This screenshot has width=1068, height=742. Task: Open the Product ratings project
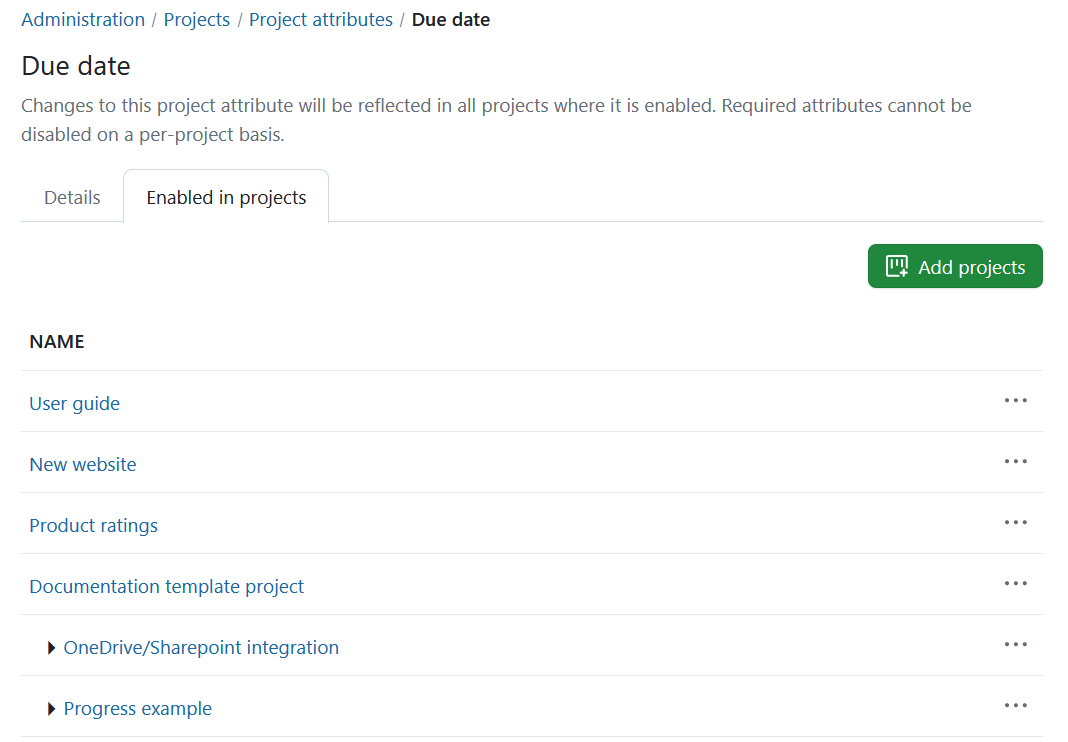pyautogui.click(x=93, y=525)
